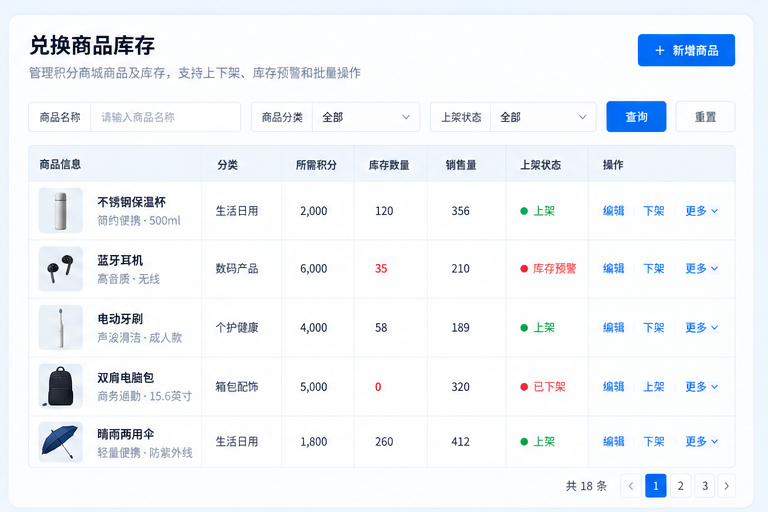This screenshot has height=512, width=768.
Task: Edit the 蓝牙耳机 row
Action: tap(613, 268)
